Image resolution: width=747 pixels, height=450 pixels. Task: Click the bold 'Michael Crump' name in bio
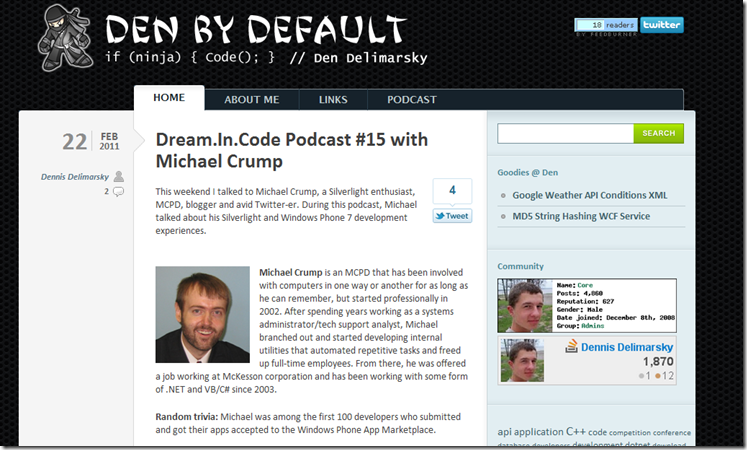click(x=291, y=272)
